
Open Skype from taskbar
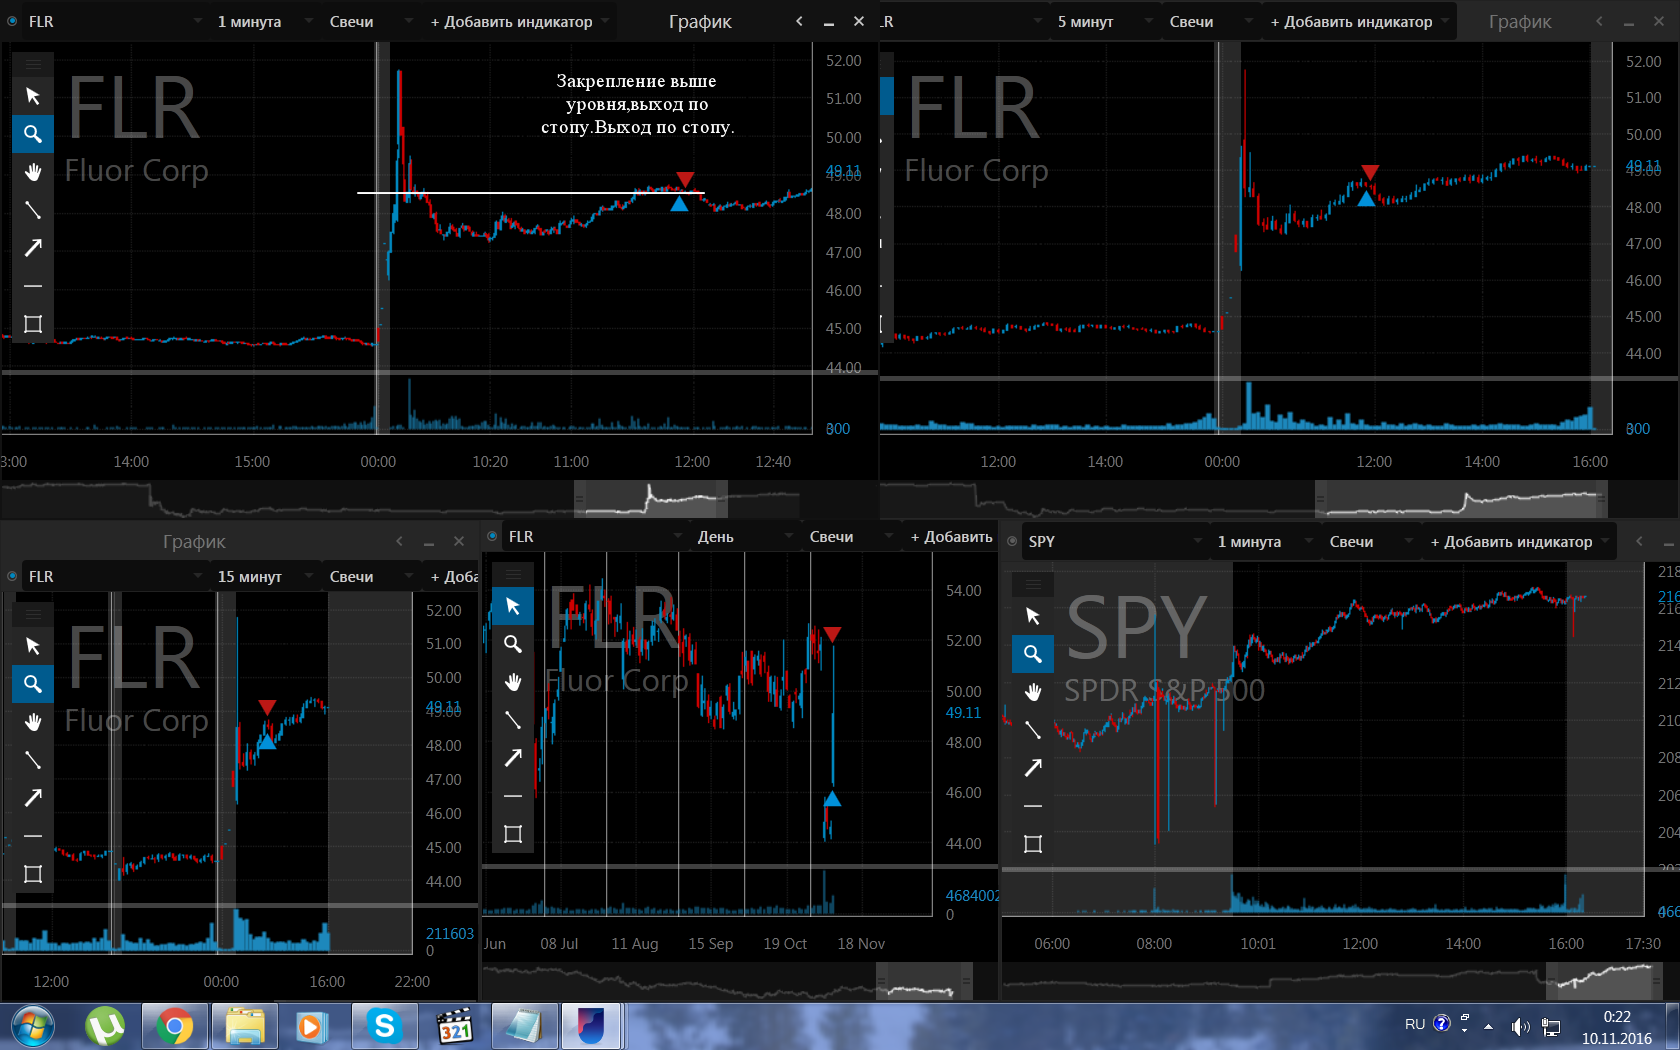[384, 1026]
